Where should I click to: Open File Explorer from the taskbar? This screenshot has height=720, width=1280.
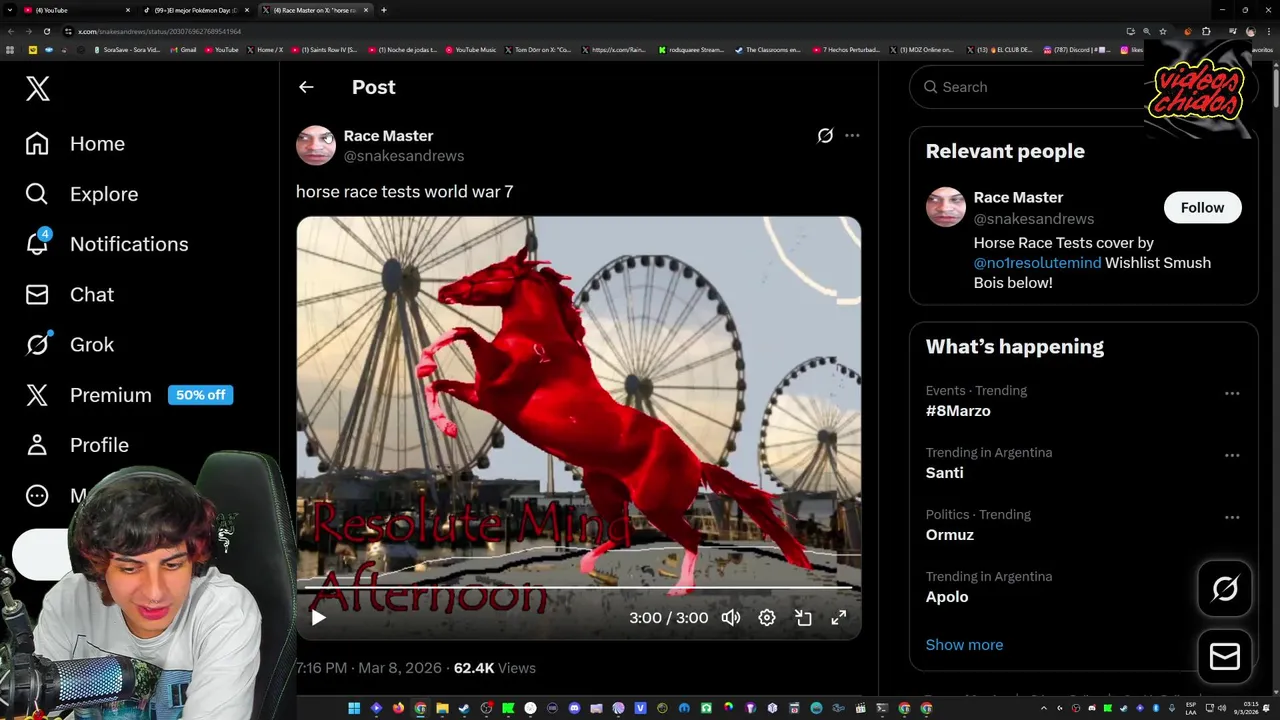coord(442,709)
